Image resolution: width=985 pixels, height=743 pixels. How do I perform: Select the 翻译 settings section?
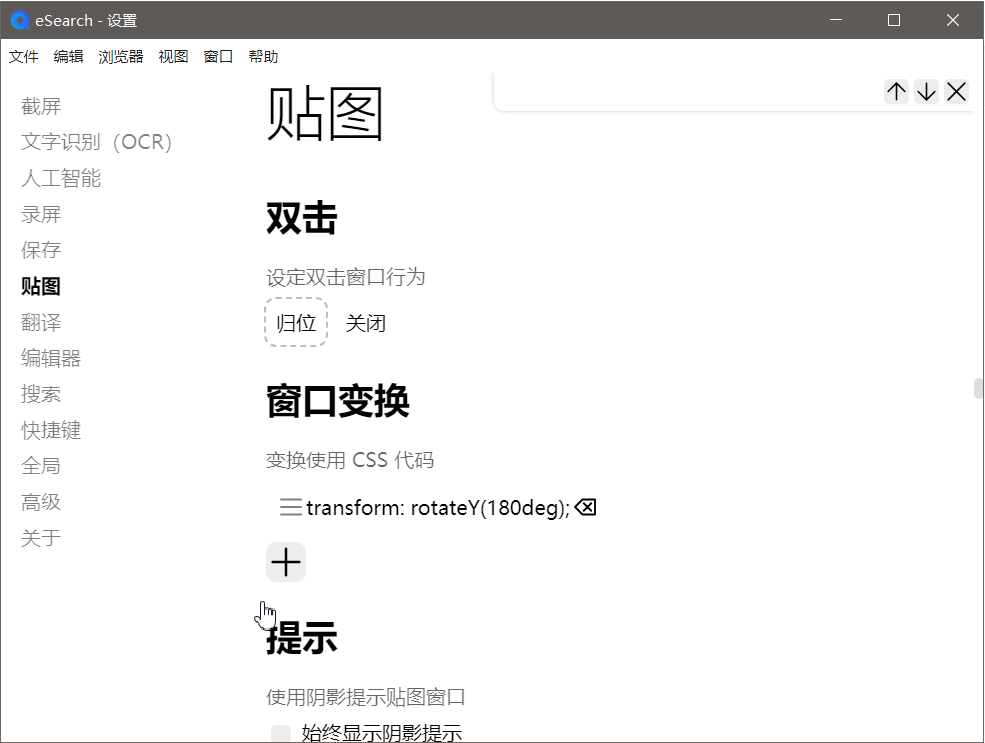tap(41, 321)
